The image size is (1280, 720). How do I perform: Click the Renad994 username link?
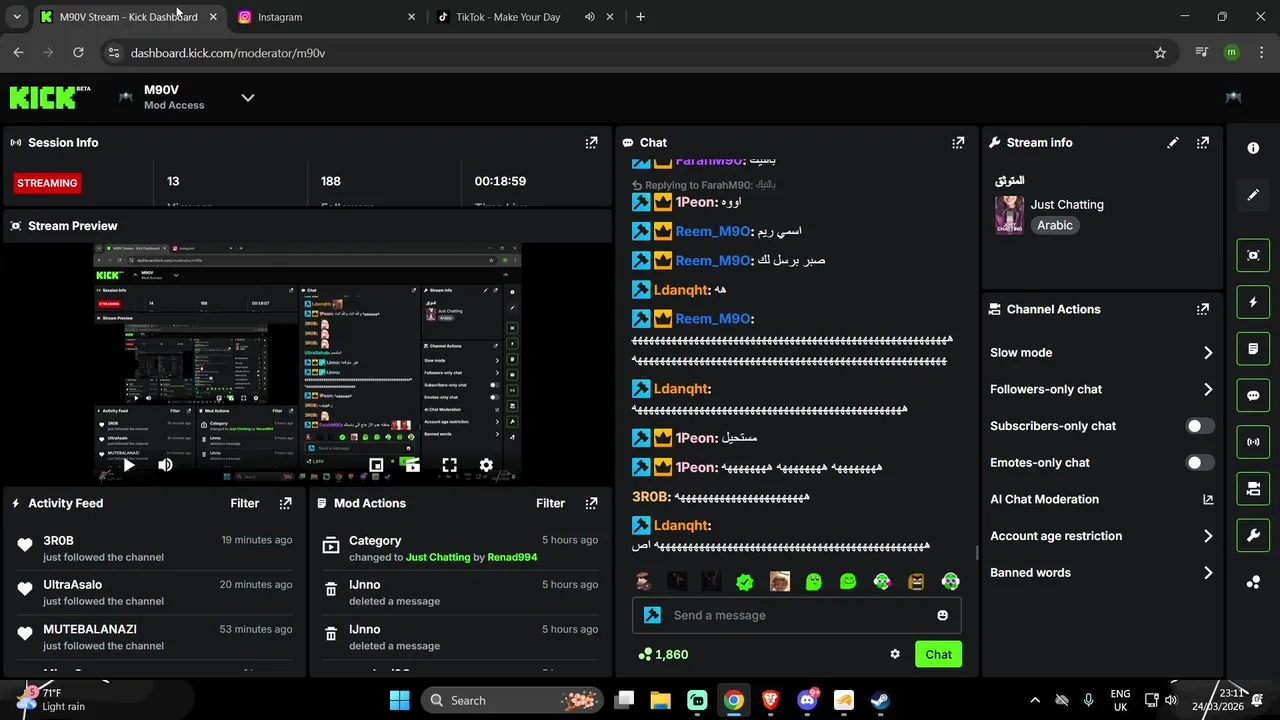point(512,558)
